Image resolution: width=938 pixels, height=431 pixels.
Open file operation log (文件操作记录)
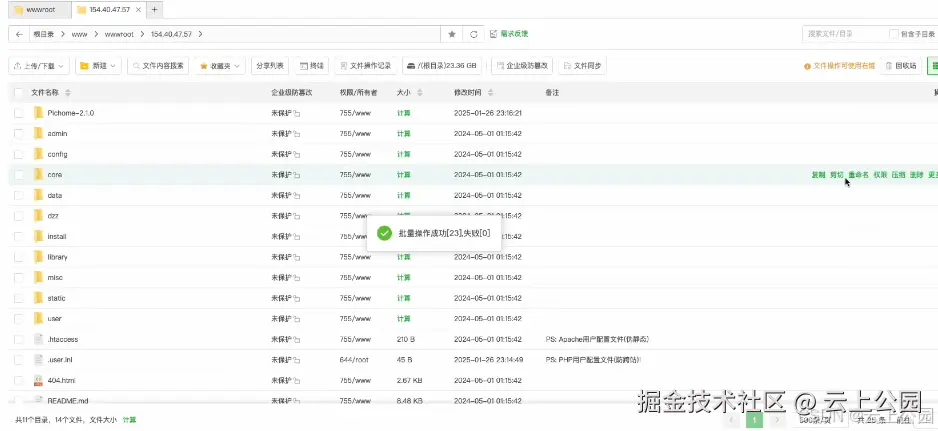(x=366, y=66)
